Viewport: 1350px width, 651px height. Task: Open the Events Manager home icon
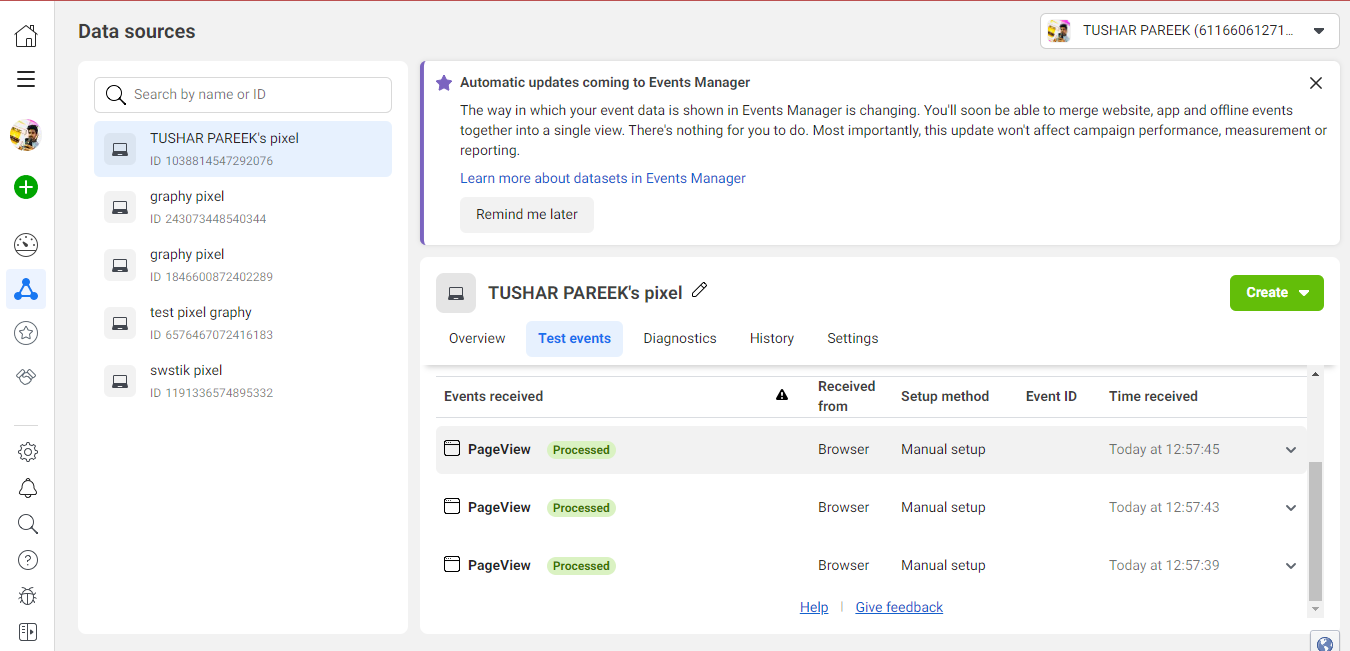tap(26, 35)
